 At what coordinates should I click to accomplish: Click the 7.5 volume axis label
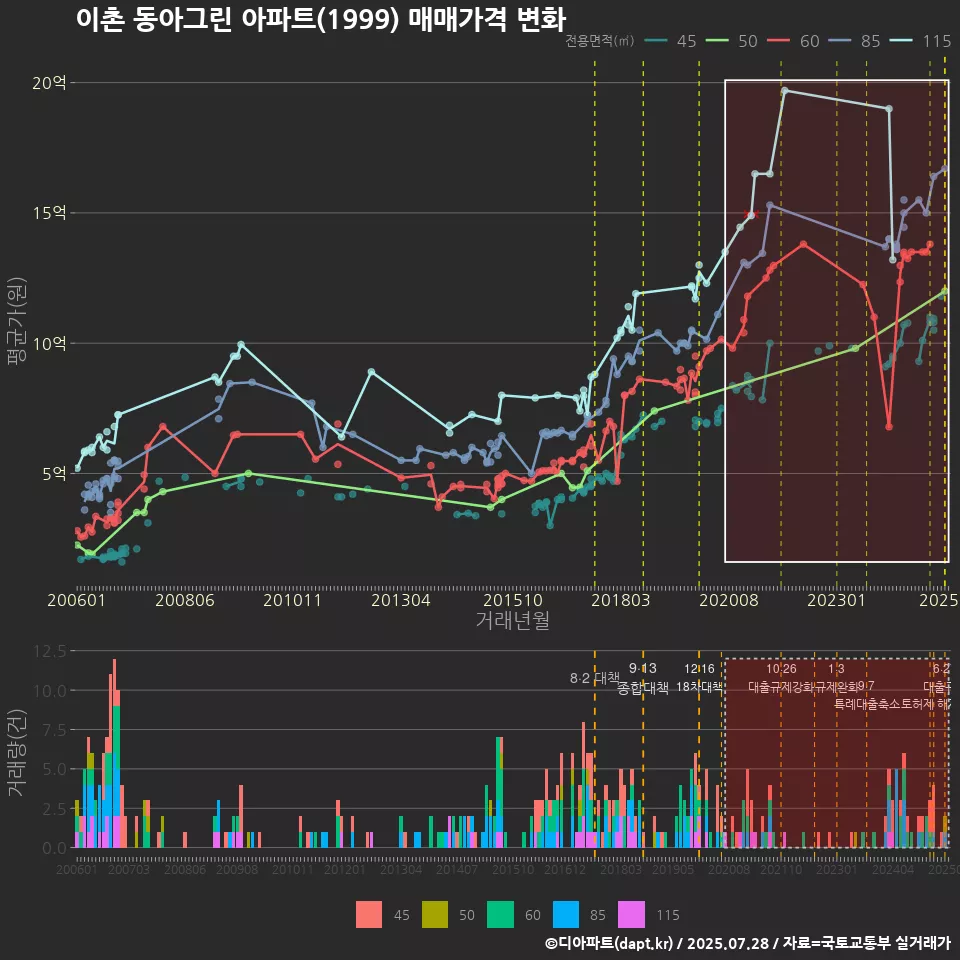55,730
